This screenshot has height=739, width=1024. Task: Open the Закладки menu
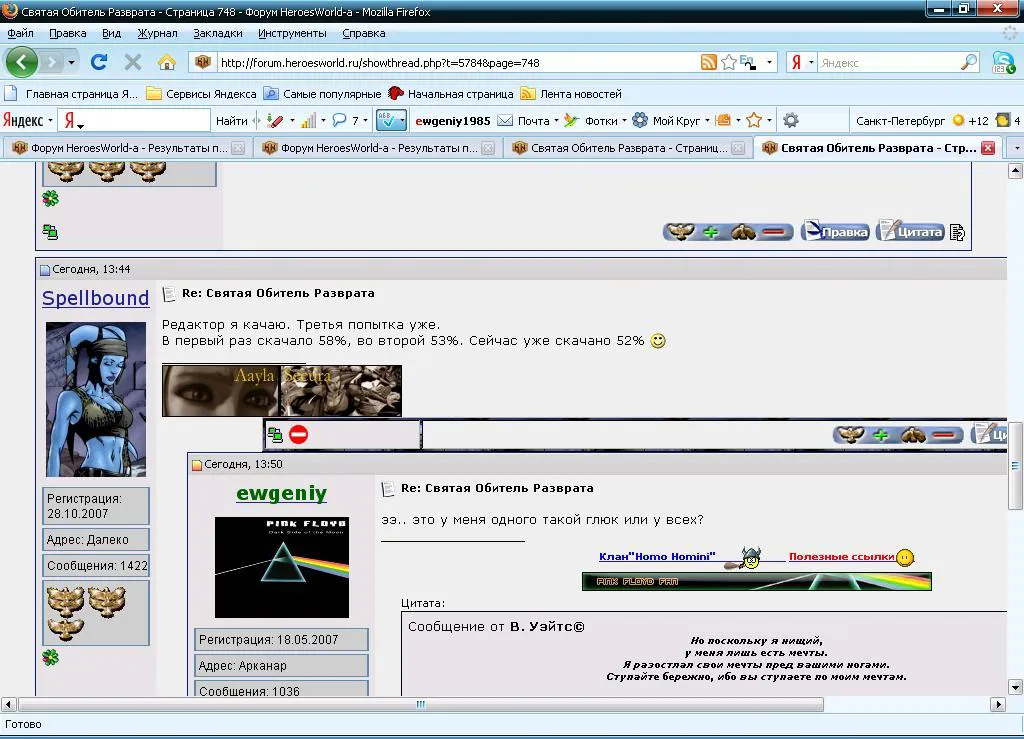coord(217,33)
